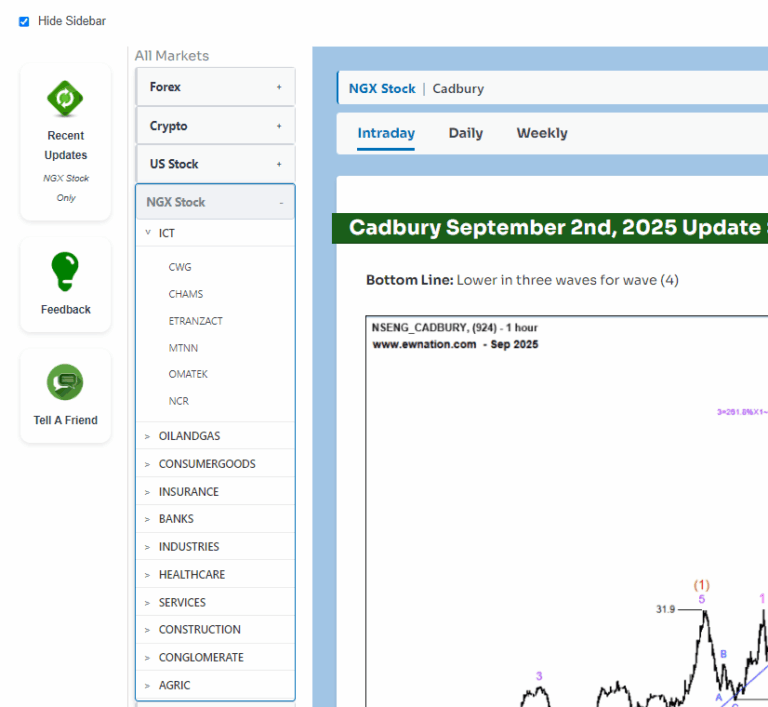Screen dimensions: 768x707
Task: Select MTNN stock
Action: pyautogui.click(x=183, y=348)
